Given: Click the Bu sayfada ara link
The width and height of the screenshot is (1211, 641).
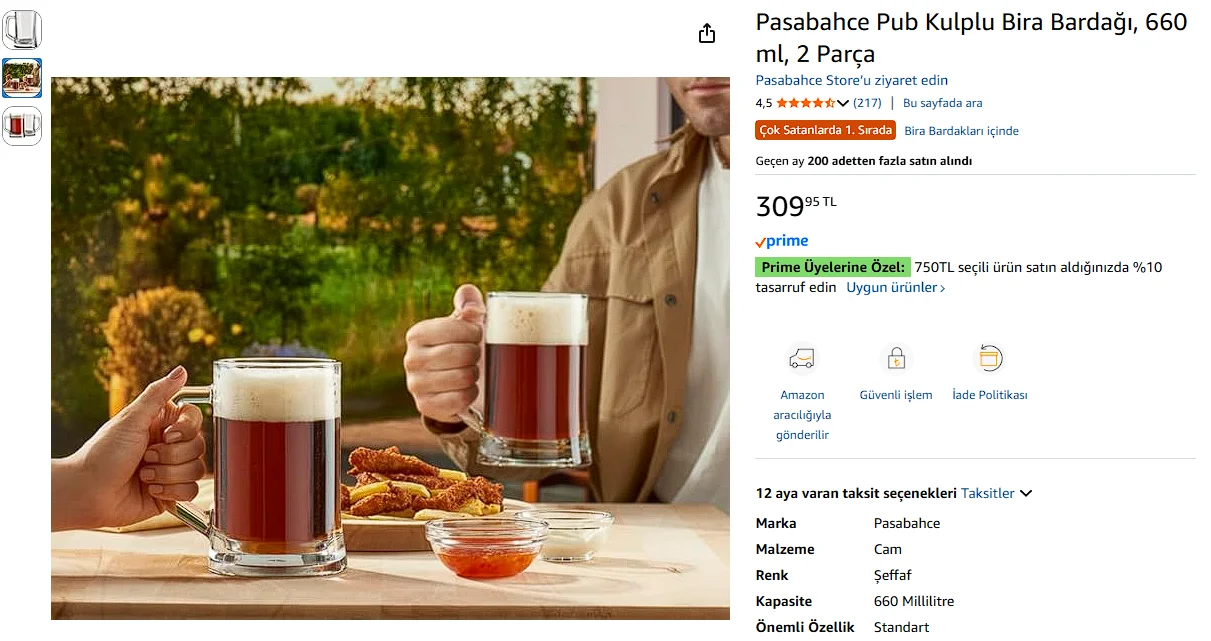Looking at the screenshot, I should coord(942,103).
